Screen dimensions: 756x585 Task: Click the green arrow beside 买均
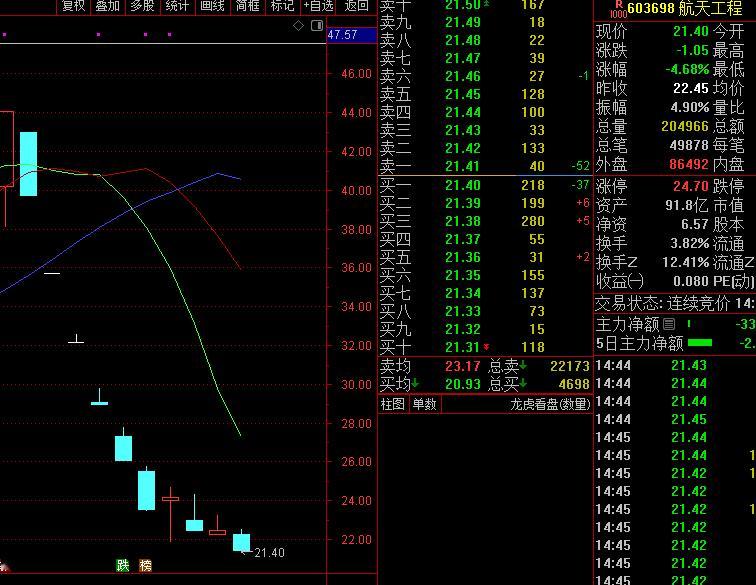pos(415,384)
